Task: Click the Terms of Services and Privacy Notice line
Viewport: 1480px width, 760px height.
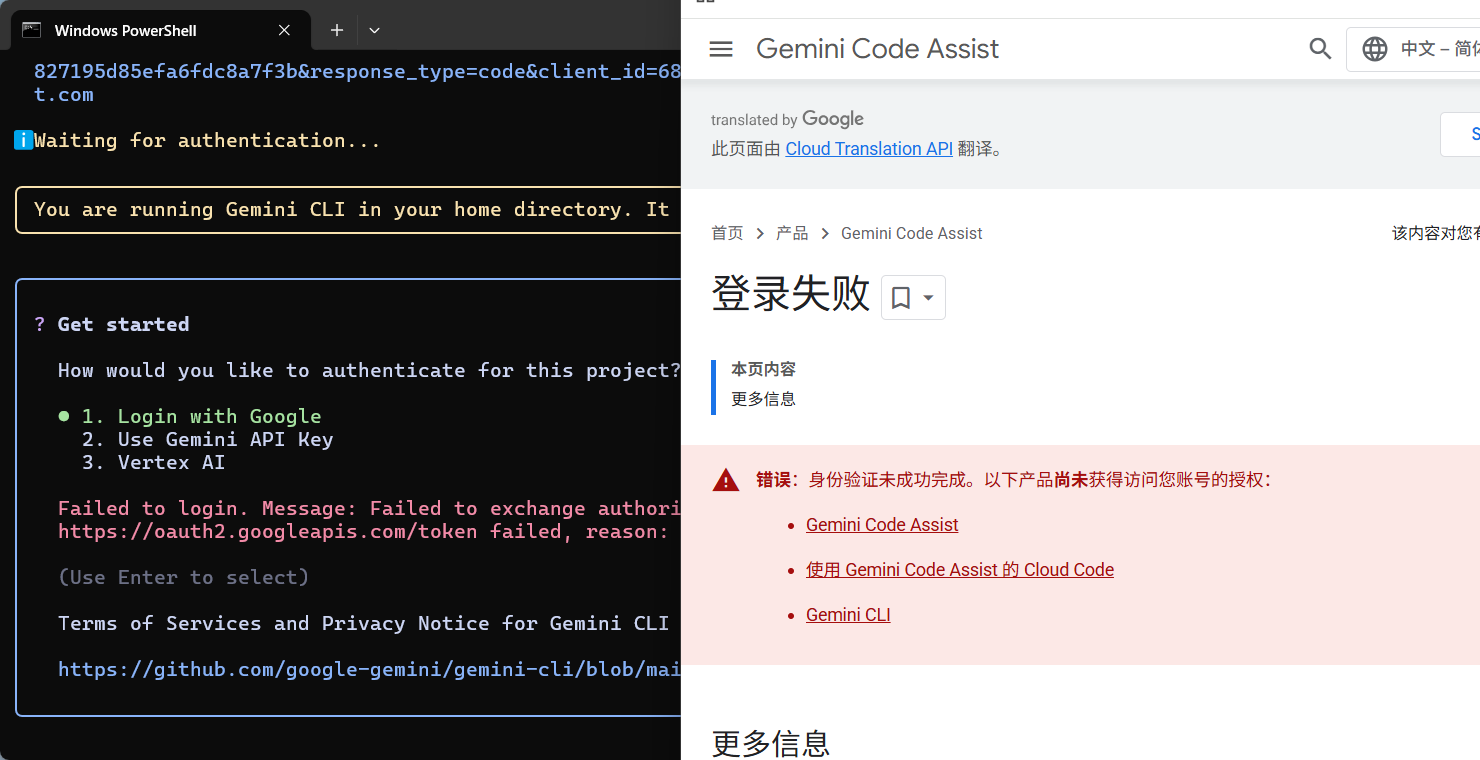Action: coord(363,623)
